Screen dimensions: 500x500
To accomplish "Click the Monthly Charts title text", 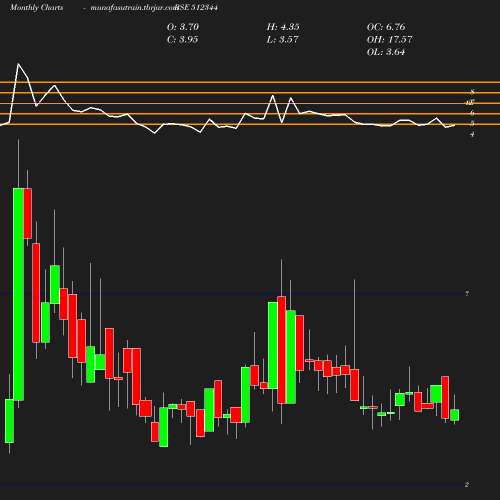I will pyautogui.click(x=37, y=8).
